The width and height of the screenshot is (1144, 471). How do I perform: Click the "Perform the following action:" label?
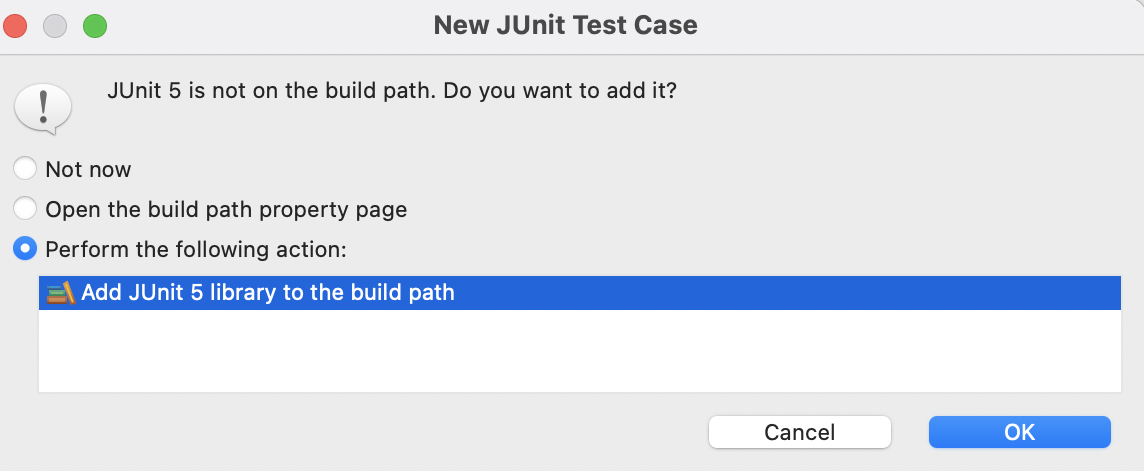[x=196, y=250]
